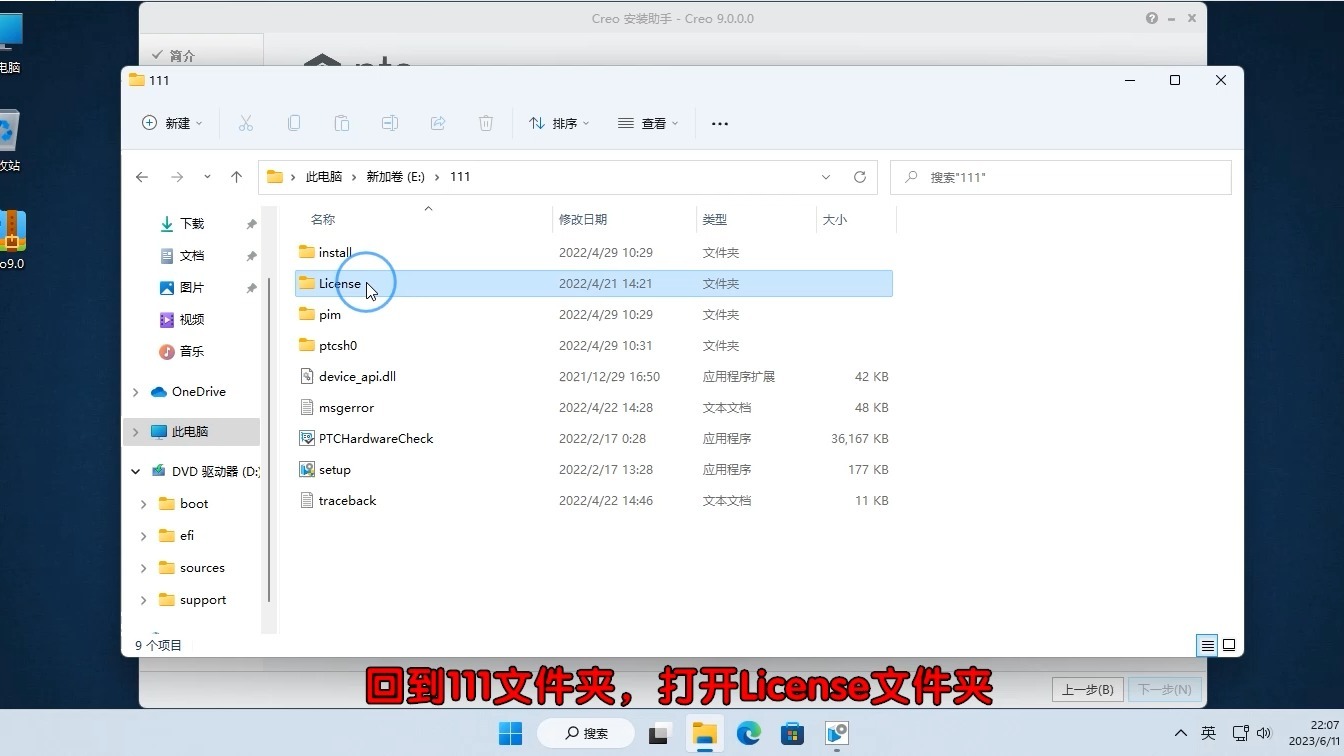Viewport: 1344px width, 756px height.
Task: Open the address bar history dropdown
Action: coord(826,176)
